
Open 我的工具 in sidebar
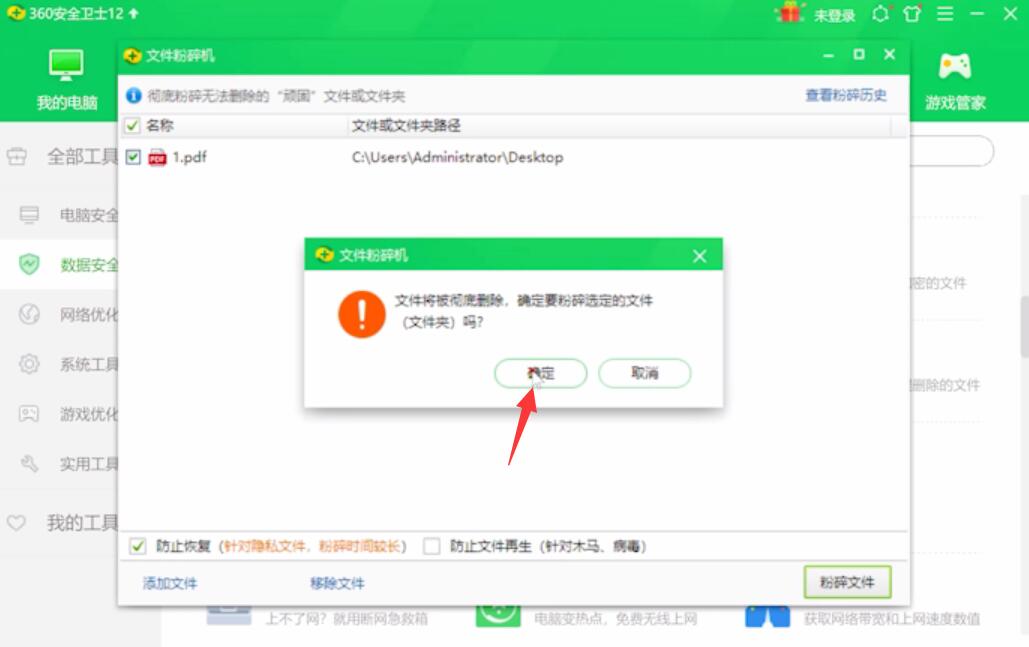coord(82,523)
